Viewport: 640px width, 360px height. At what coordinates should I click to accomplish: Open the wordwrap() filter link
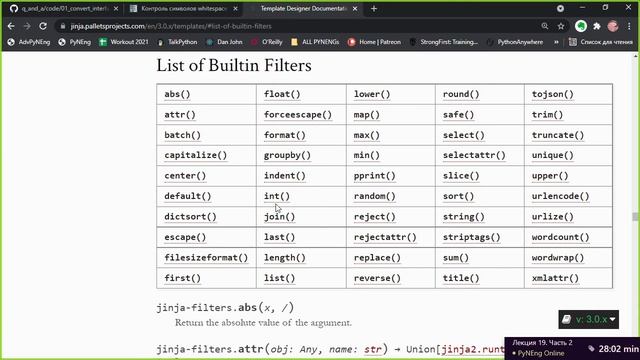[x=558, y=258]
